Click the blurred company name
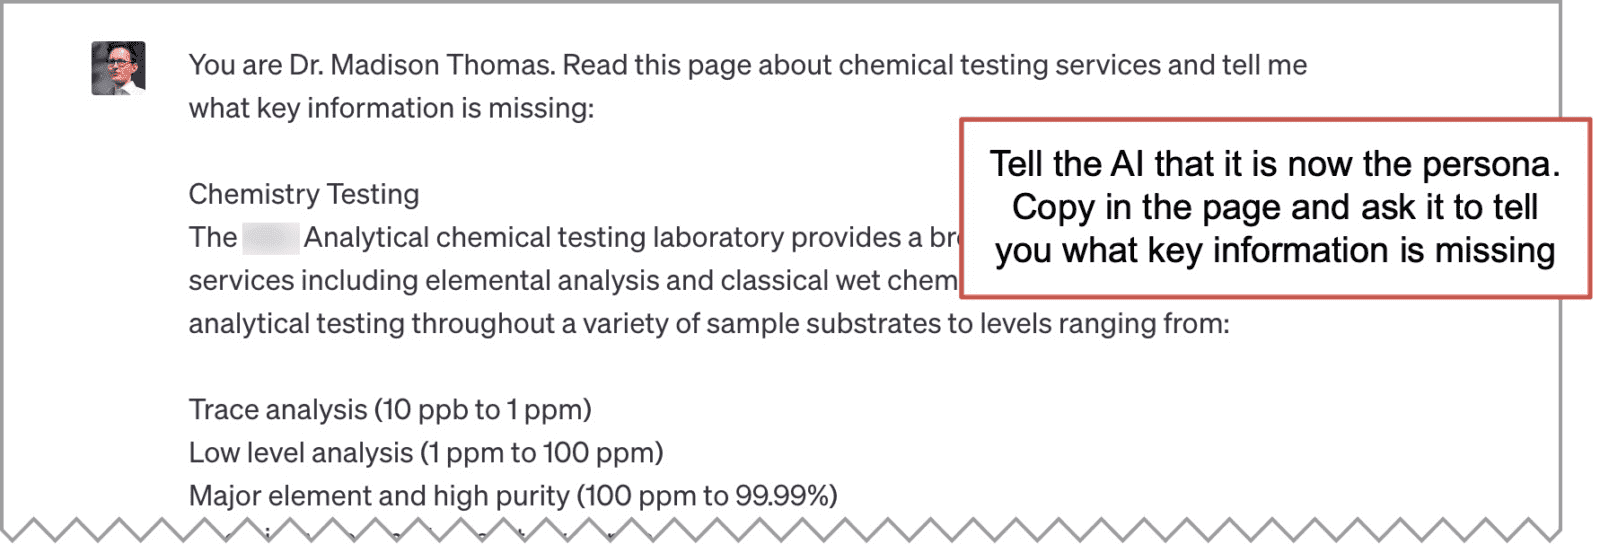This screenshot has width=1600, height=544. click(x=270, y=238)
